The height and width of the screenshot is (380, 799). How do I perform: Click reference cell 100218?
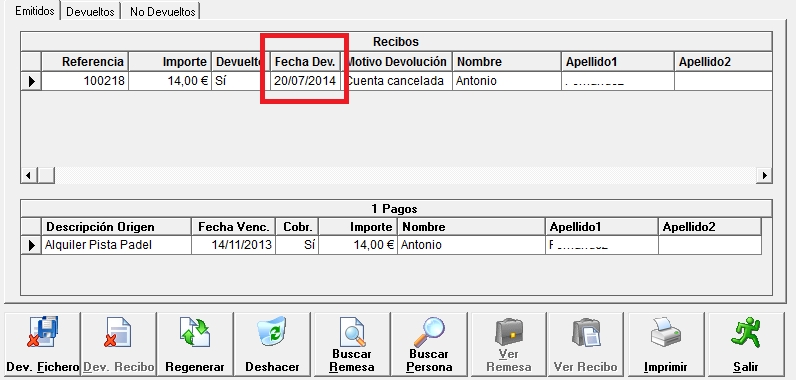tap(85, 81)
